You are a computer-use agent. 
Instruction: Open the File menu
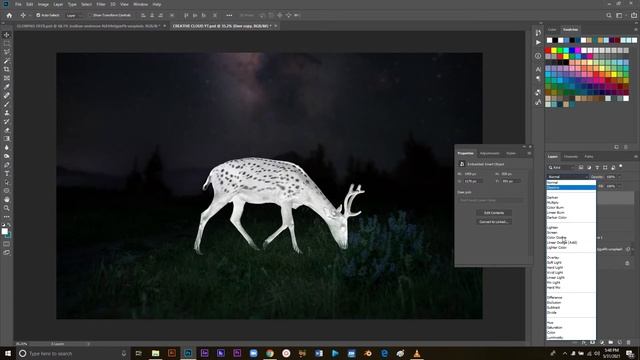click(18, 4)
